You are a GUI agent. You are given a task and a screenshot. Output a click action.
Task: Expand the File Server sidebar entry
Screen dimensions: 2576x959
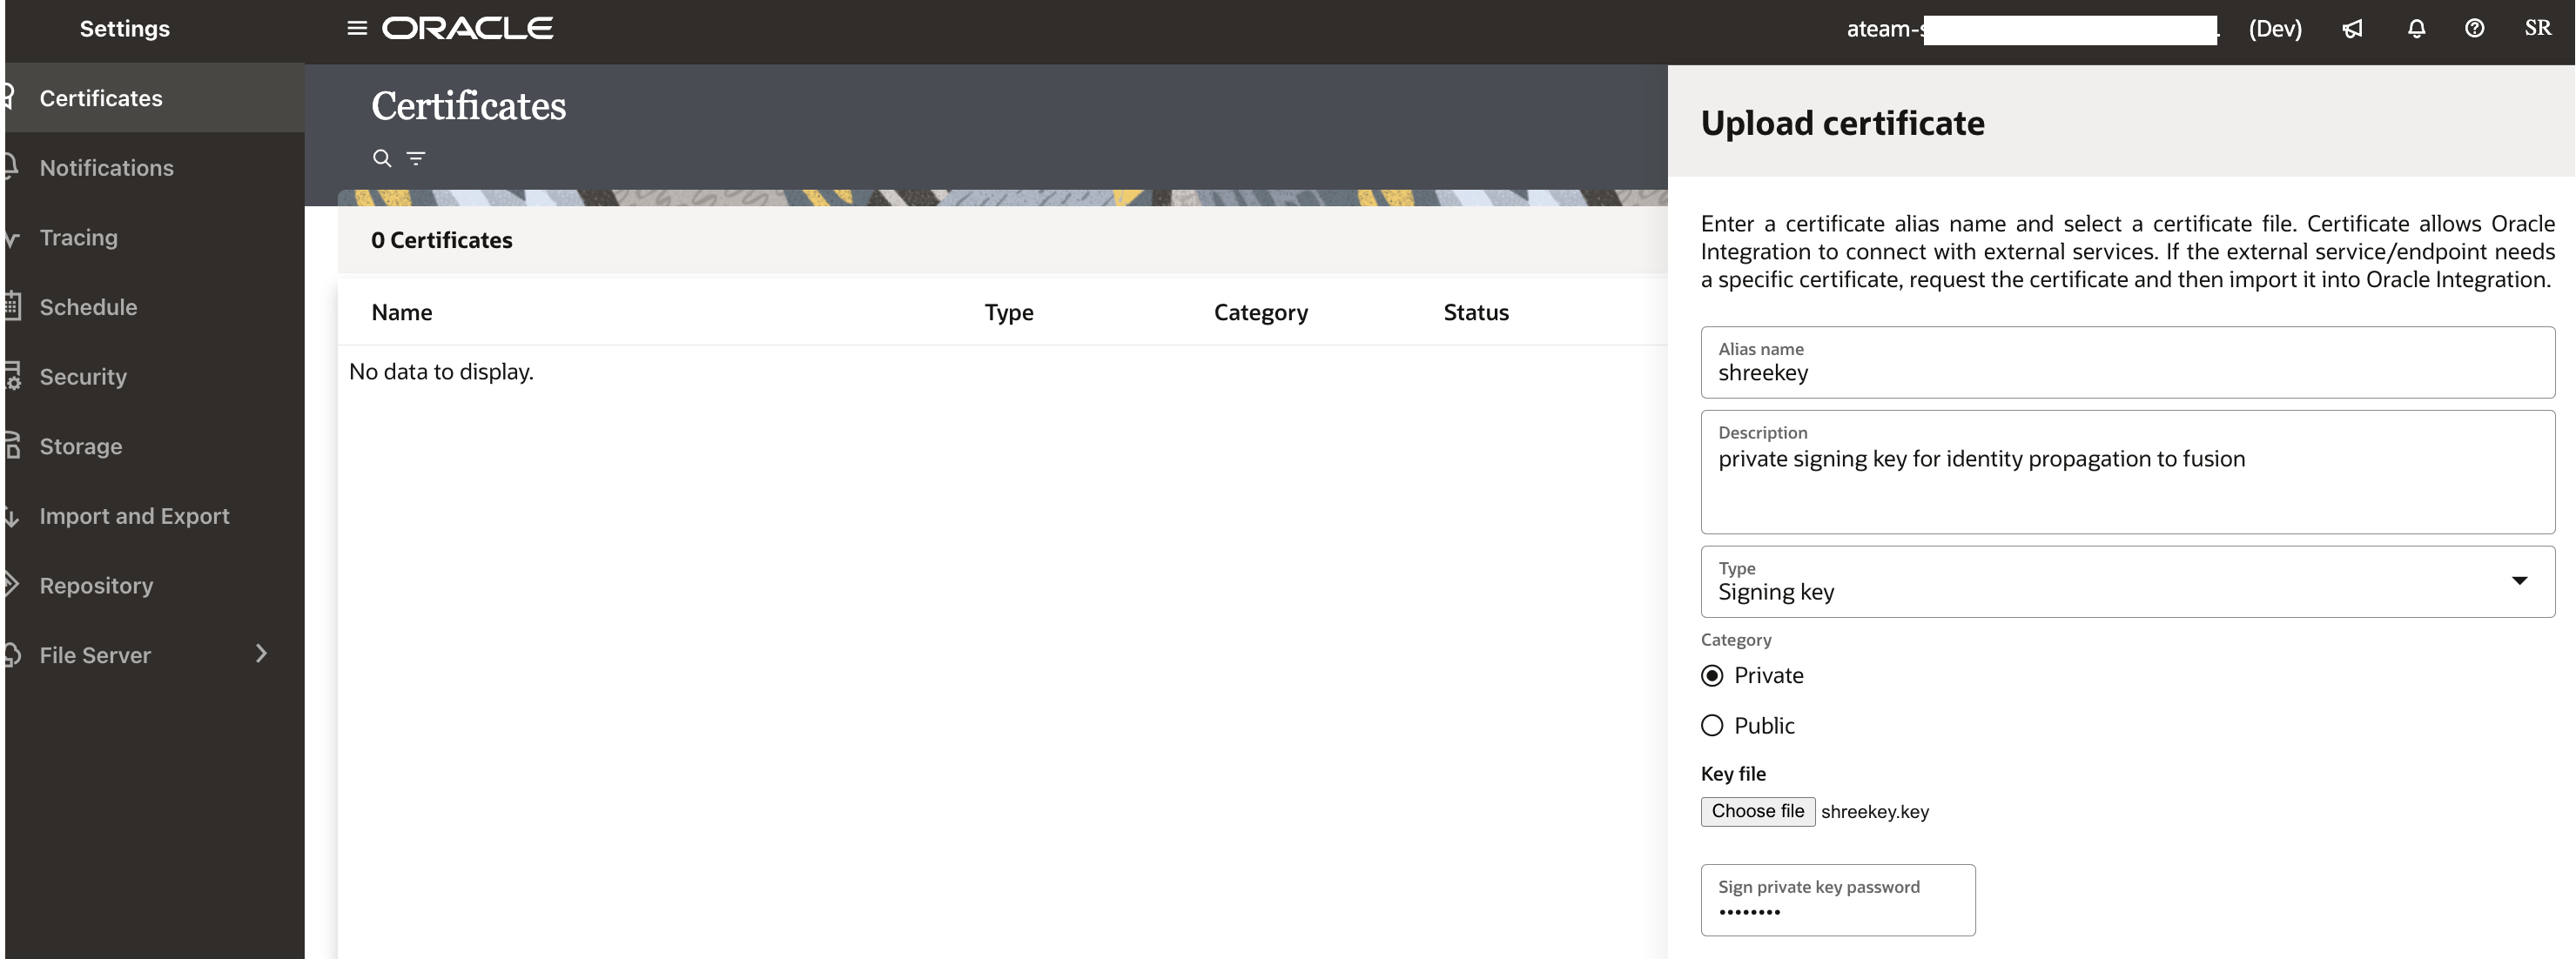(x=261, y=655)
